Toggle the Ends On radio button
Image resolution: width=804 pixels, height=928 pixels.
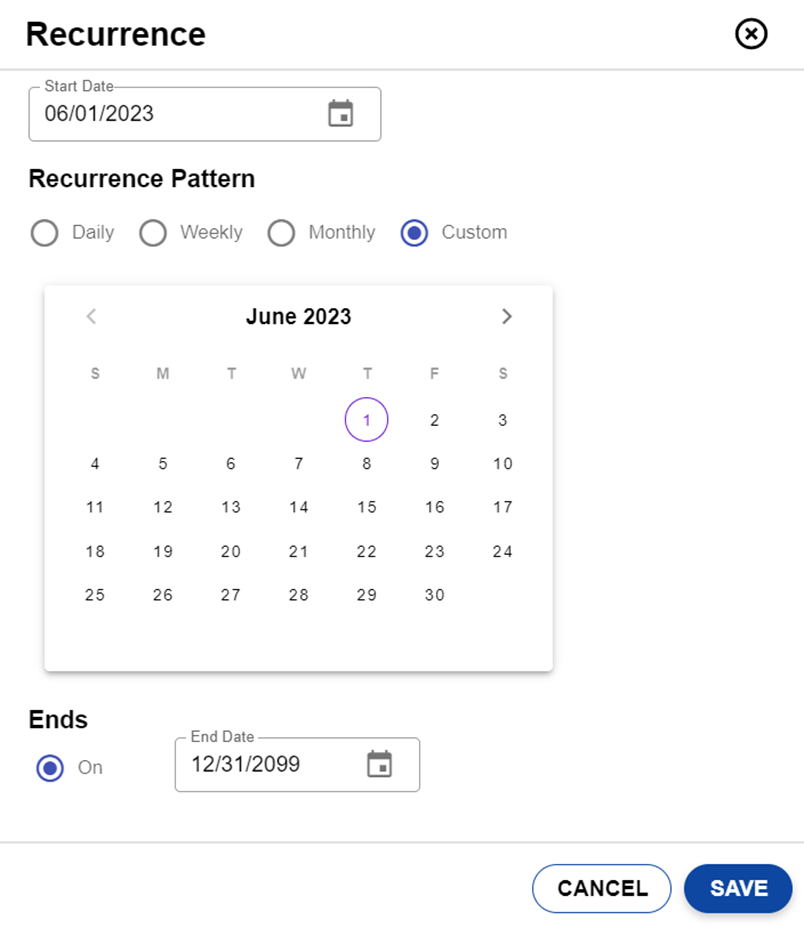(x=50, y=768)
